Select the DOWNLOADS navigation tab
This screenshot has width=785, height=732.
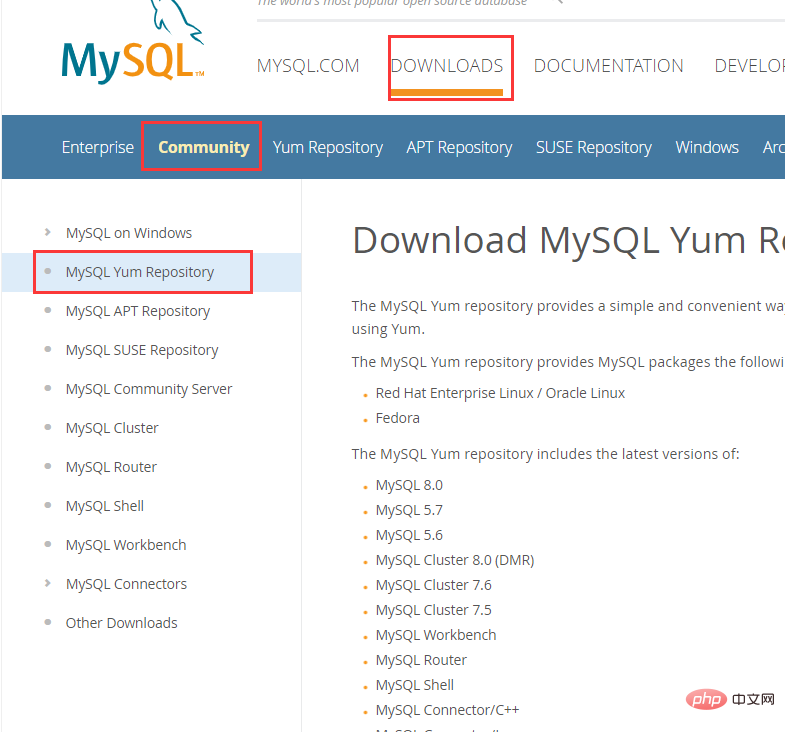[x=447, y=66]
